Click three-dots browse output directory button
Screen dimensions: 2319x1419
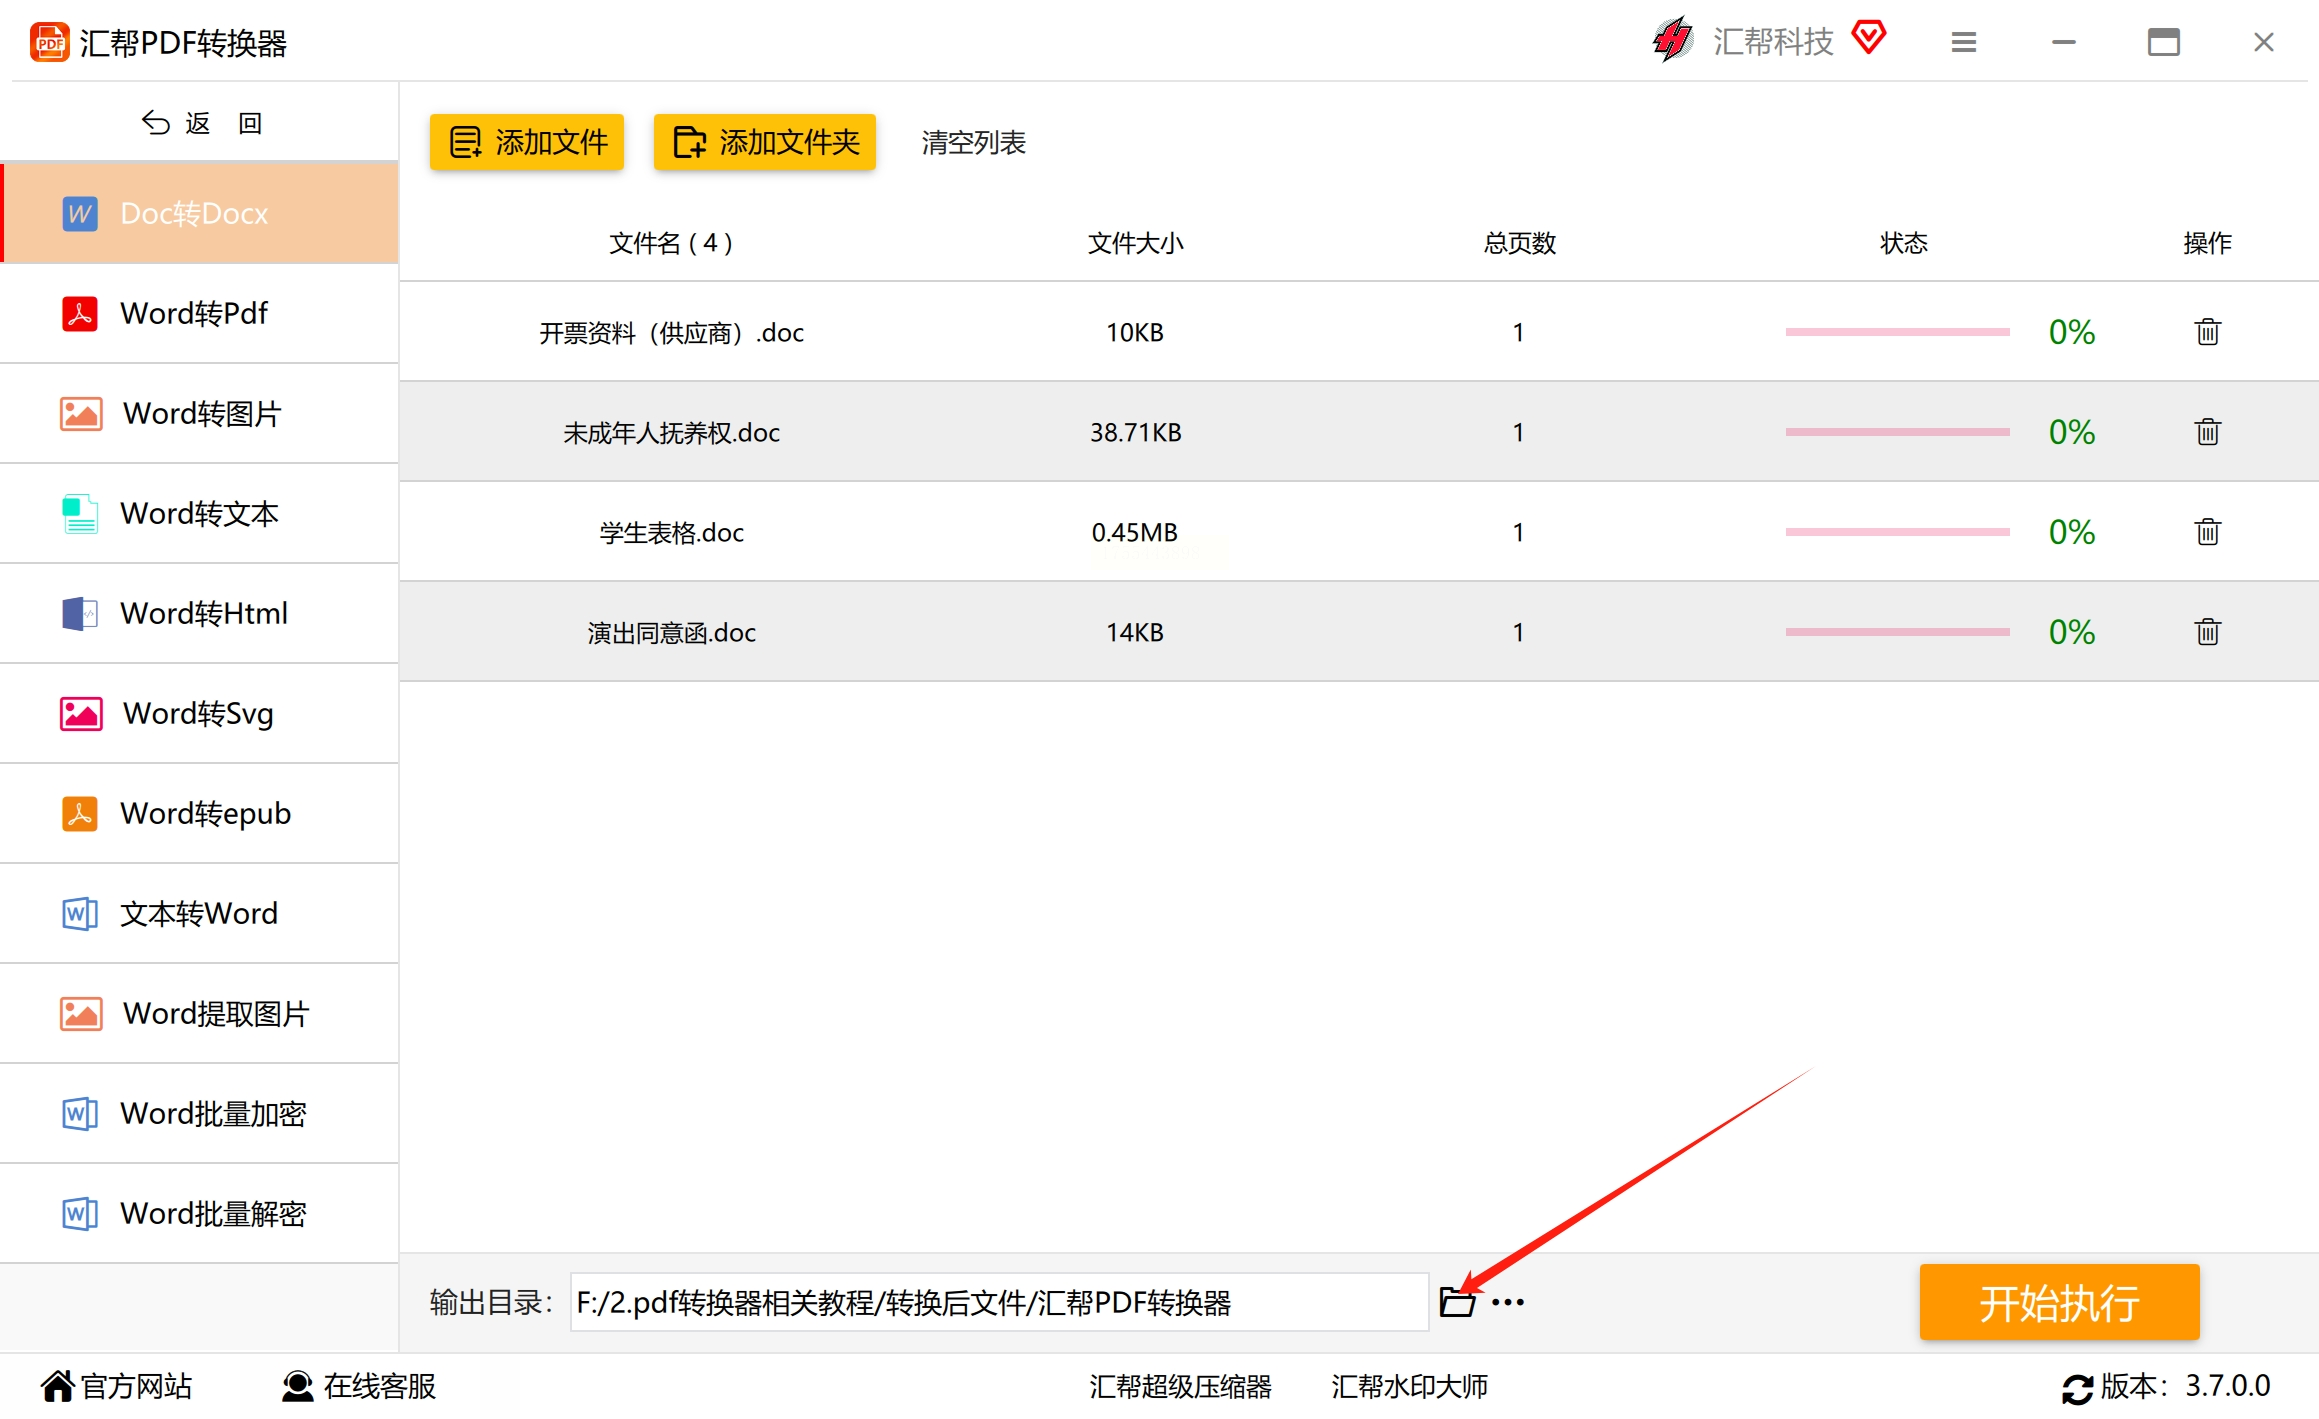pyautogui.click(x=1507, y=1302)
